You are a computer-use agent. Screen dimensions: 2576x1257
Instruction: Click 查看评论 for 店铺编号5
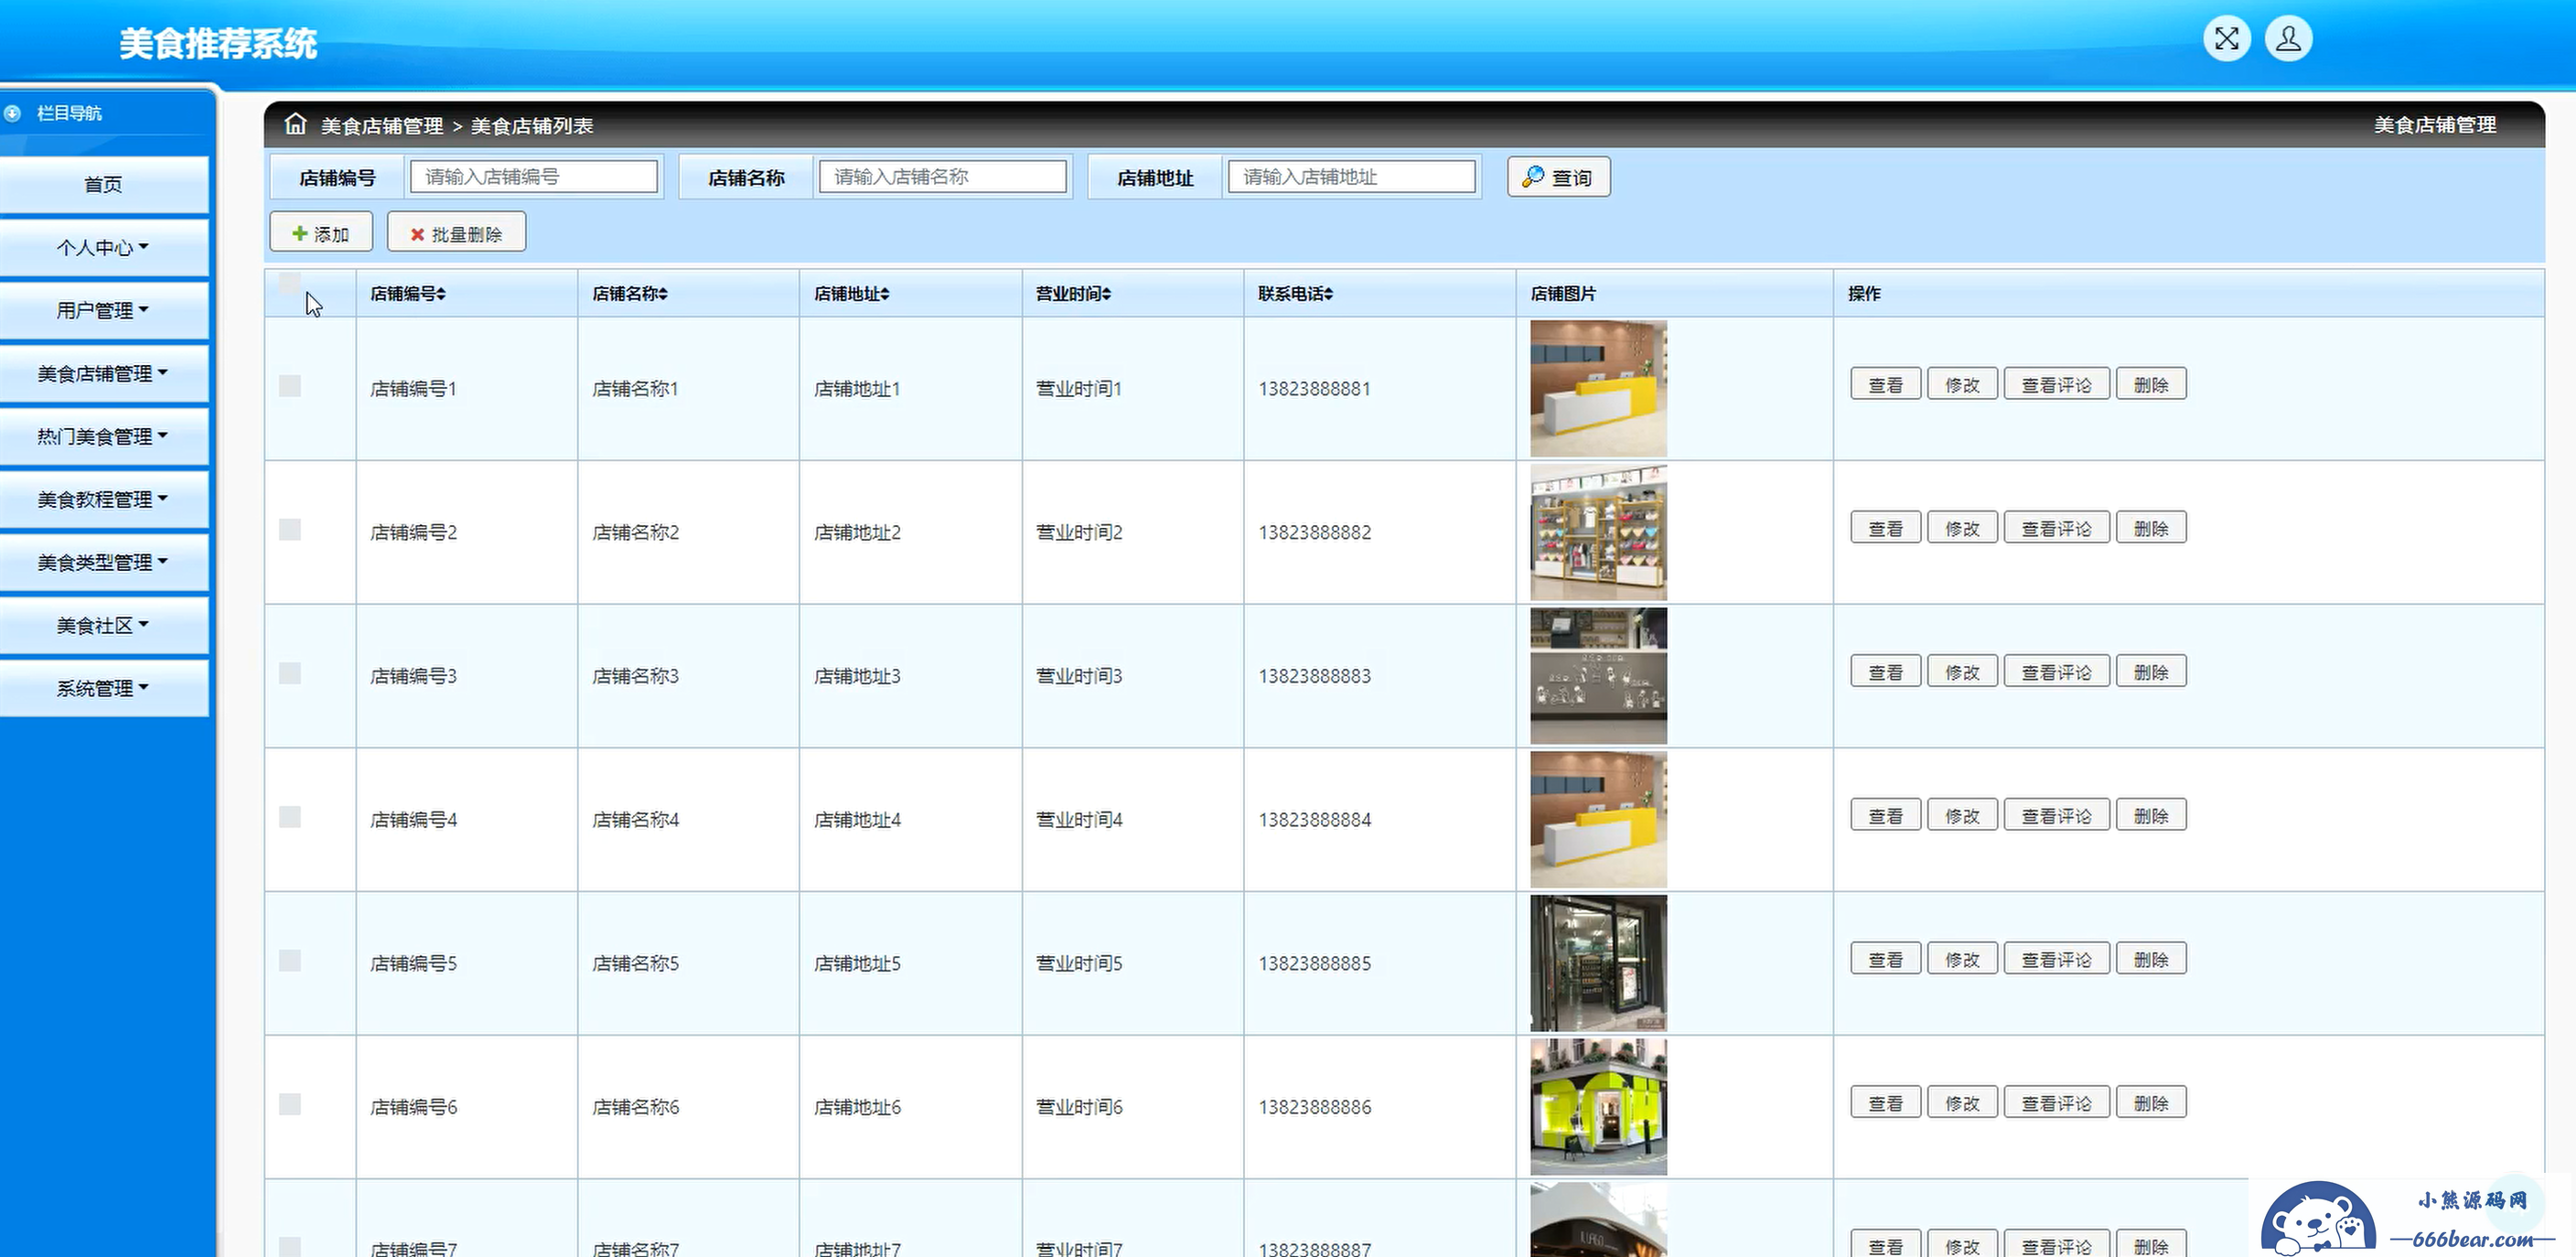point(2056,959)
